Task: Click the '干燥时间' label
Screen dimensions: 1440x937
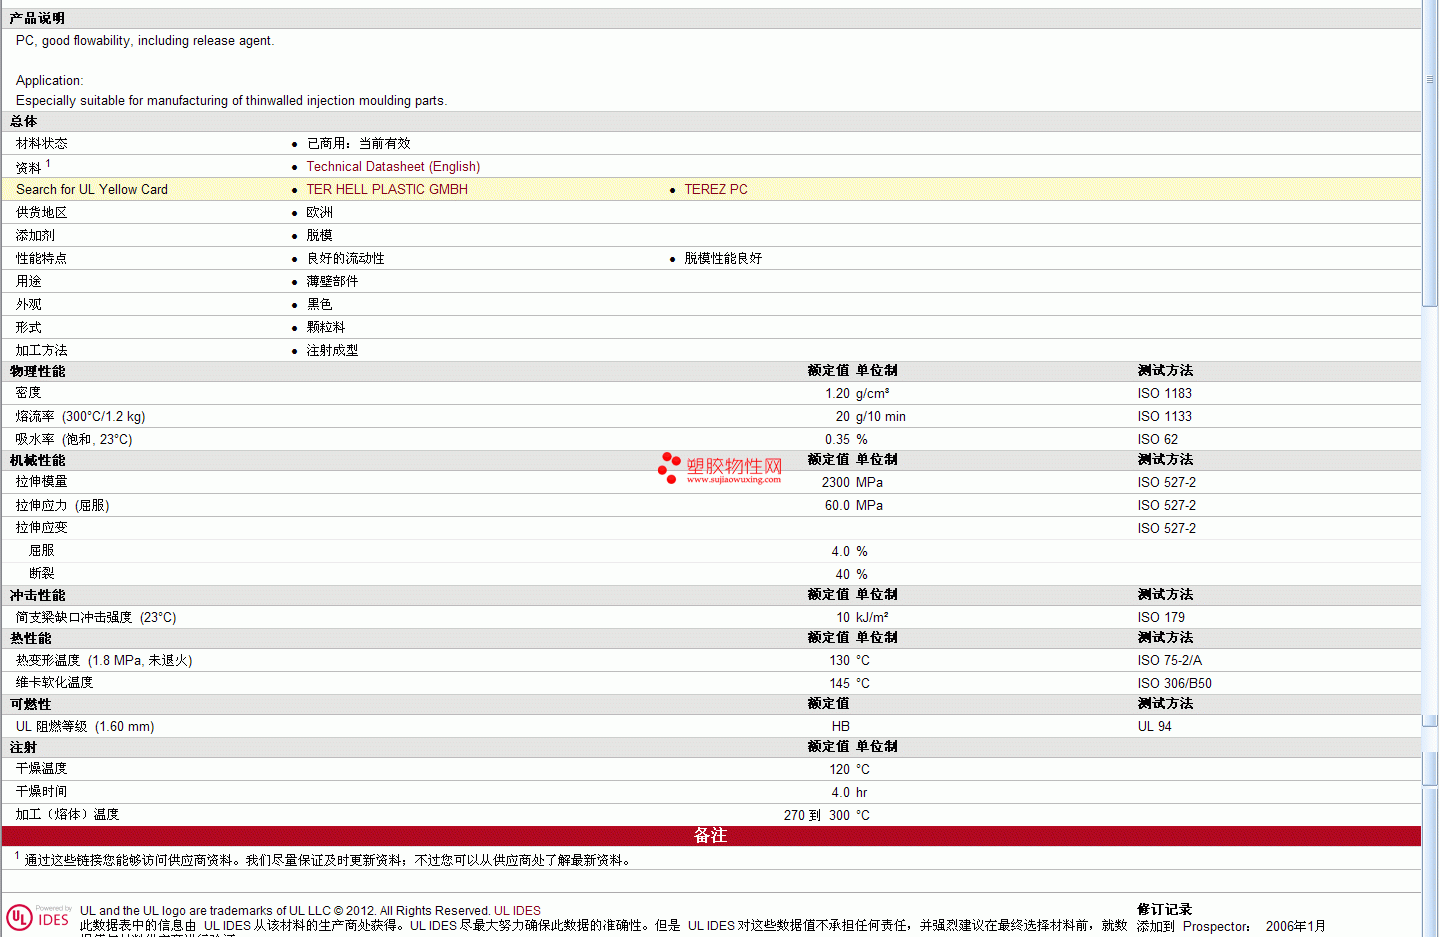Action: coord(42,792)
